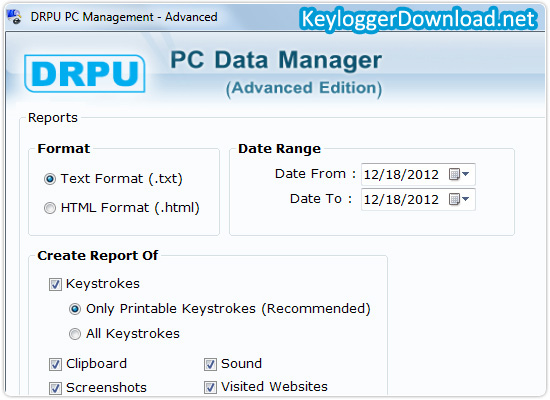Select Text Format (.txt) option

click(50, 179)
